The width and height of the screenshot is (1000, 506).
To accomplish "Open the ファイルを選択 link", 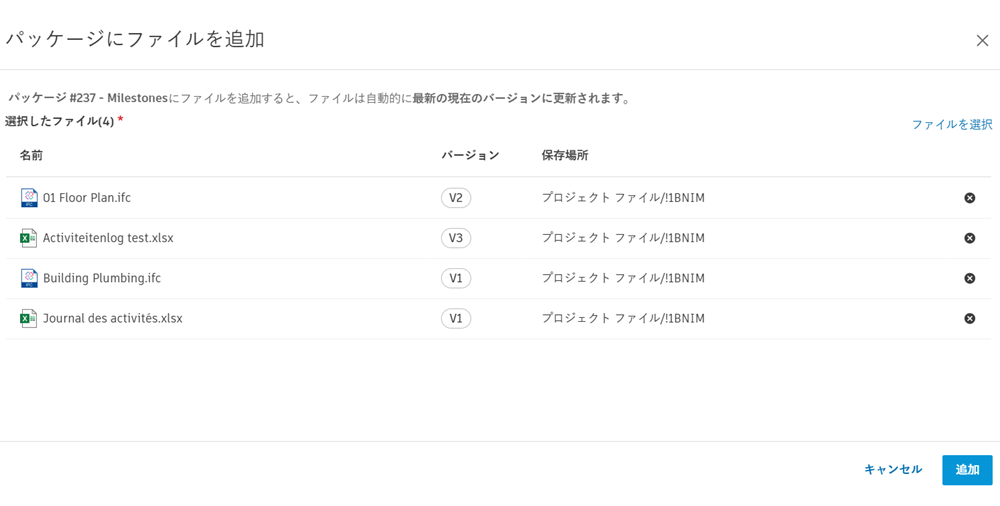I will click(951, 124).
